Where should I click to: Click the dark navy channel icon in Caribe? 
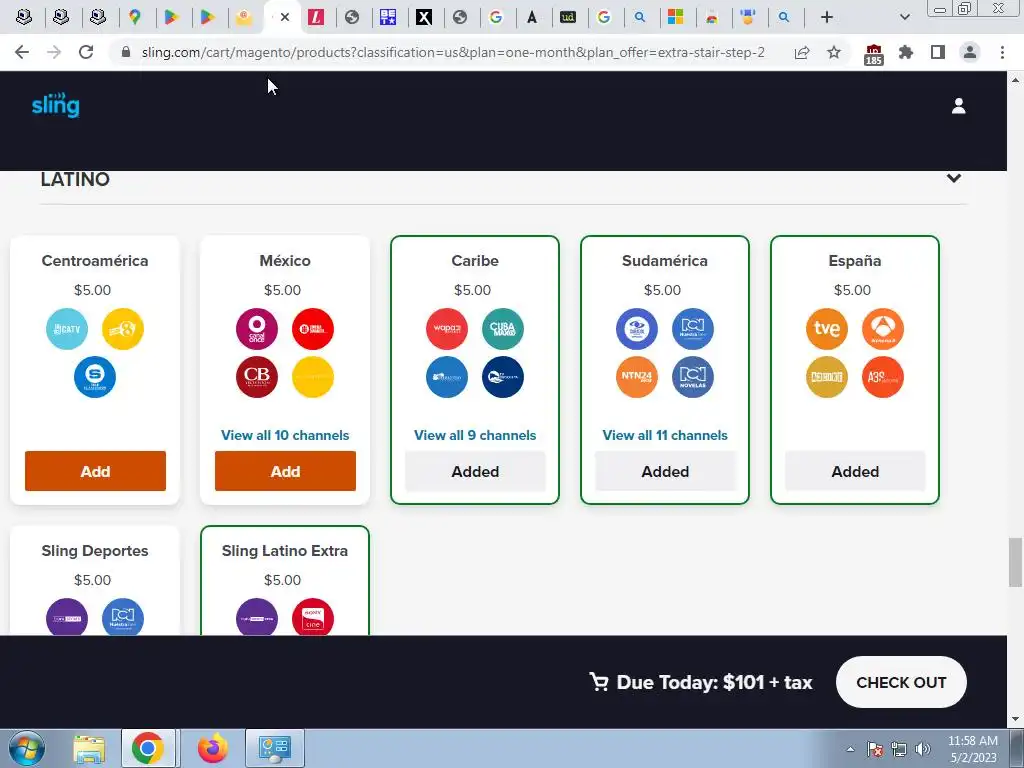coord(503,377)
